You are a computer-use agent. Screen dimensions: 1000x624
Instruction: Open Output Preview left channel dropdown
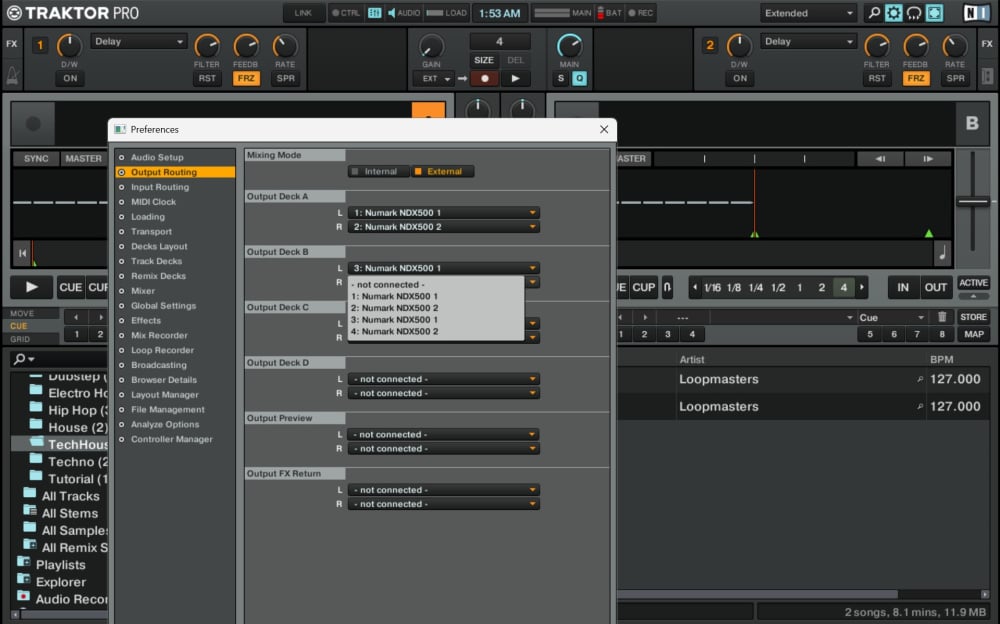pos(444,435)
